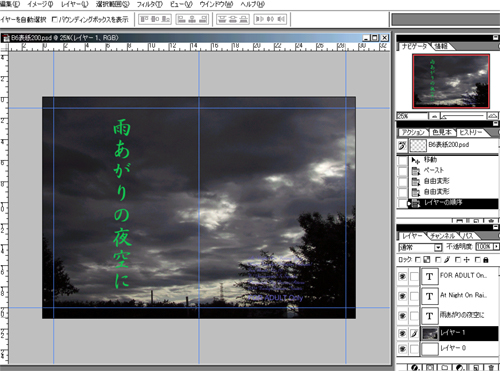The image size is (500, 371).
Task: Switch to the 色見本 (Swatches) tab
Action: pos(442,132)
